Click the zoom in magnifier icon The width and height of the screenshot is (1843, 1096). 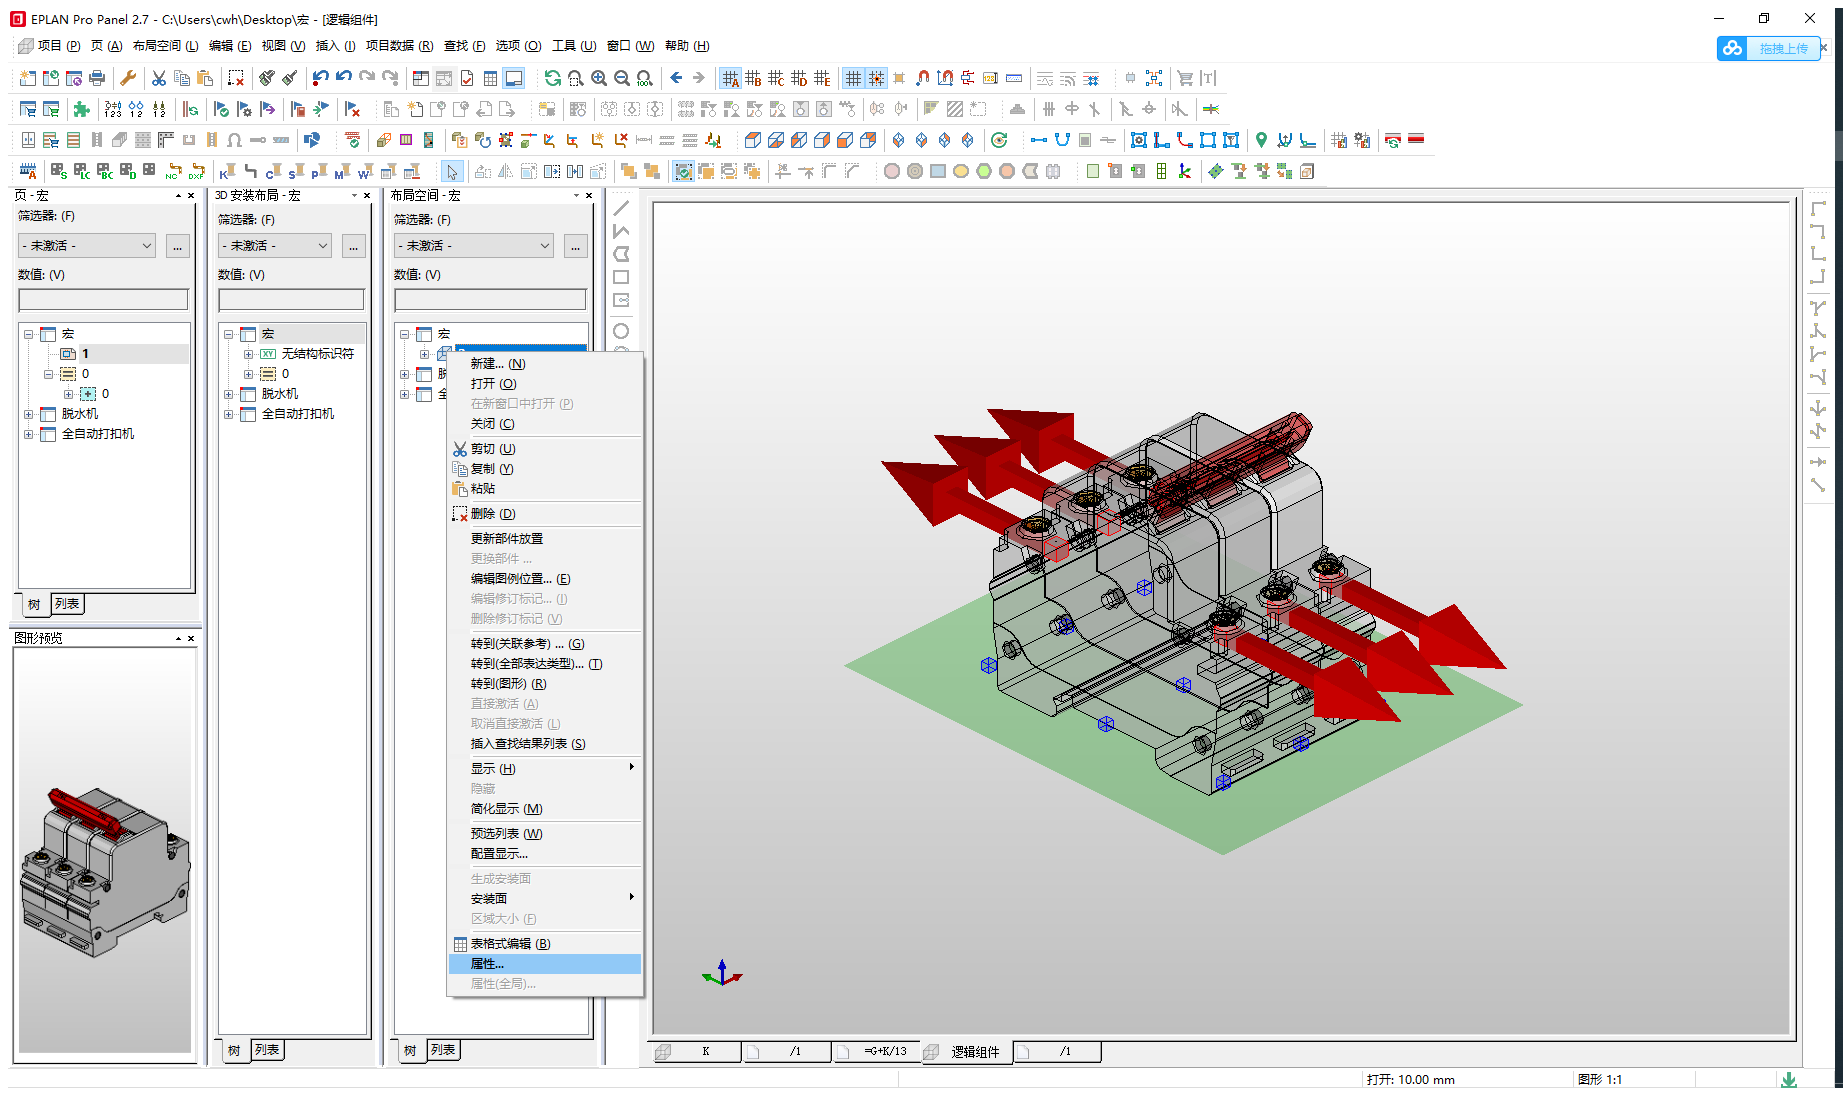pos(599,78)
